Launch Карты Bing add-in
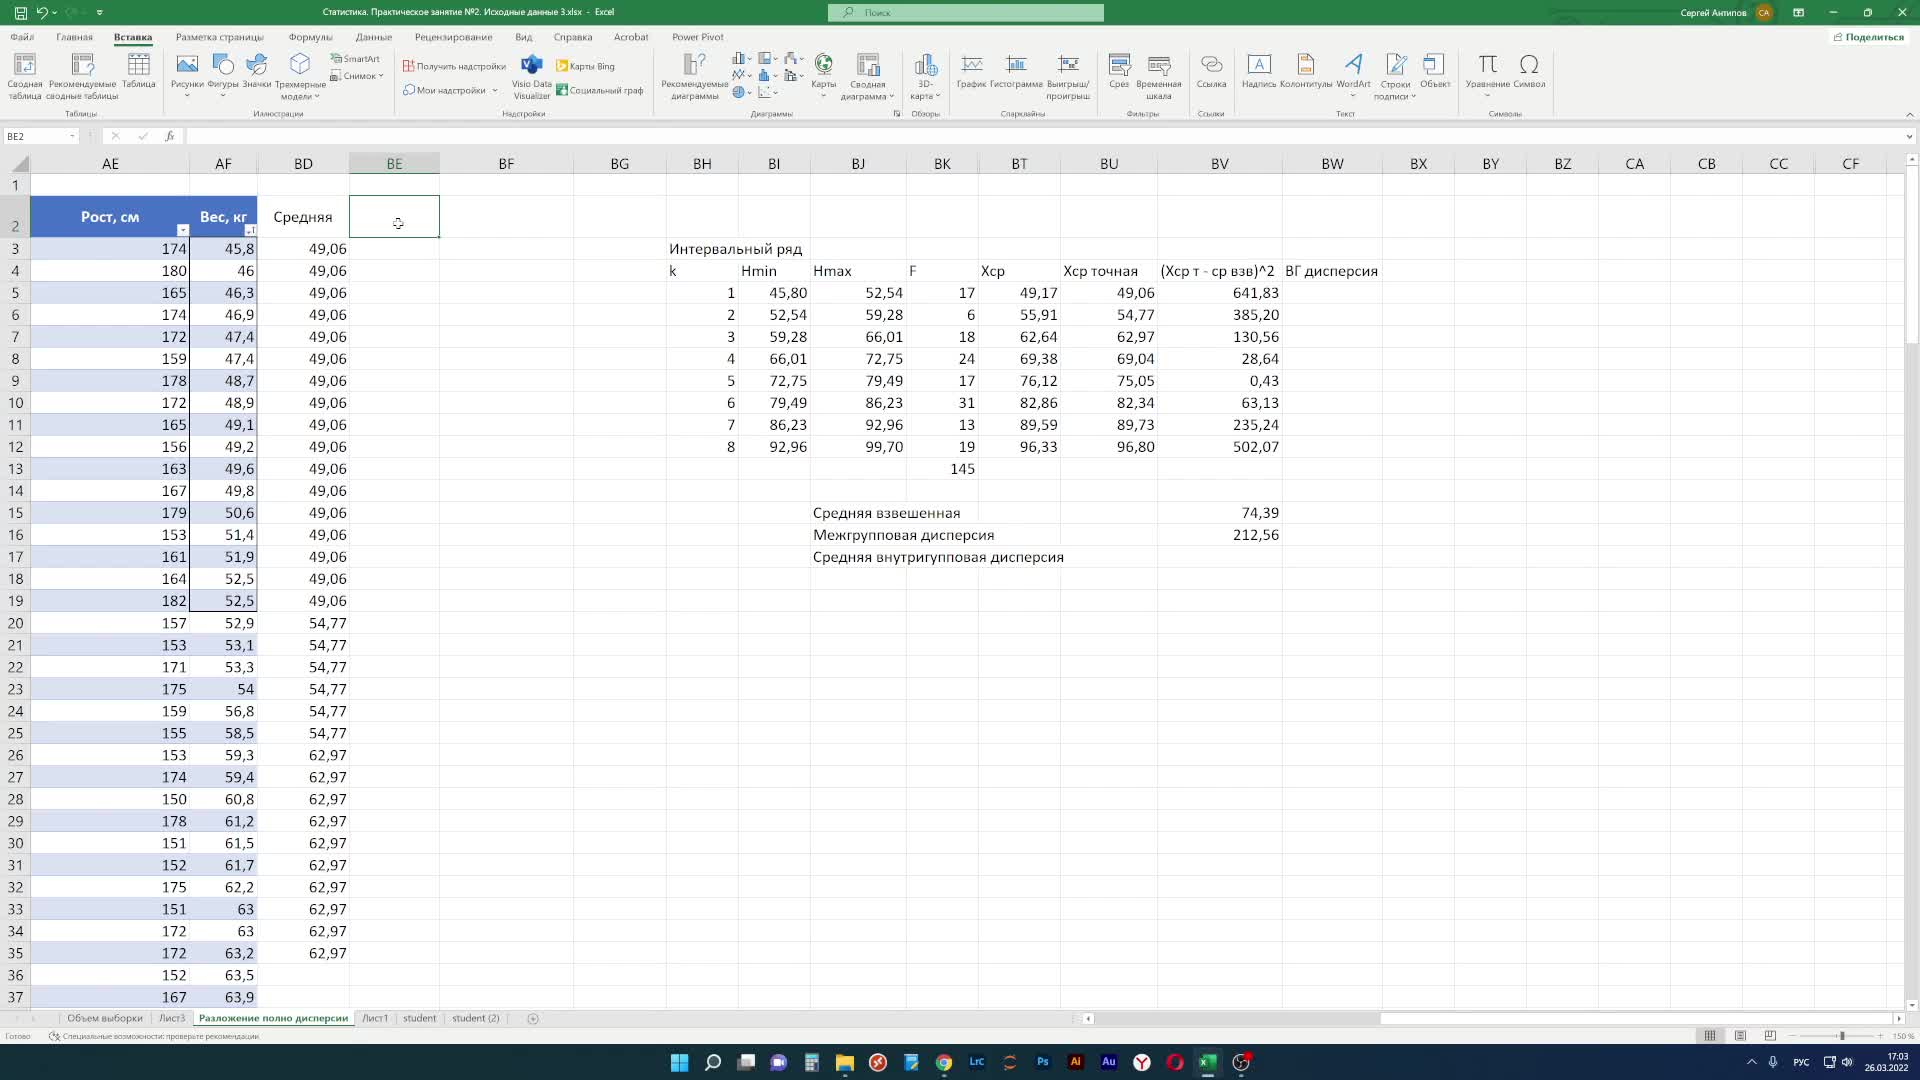 tap(586, 66)
